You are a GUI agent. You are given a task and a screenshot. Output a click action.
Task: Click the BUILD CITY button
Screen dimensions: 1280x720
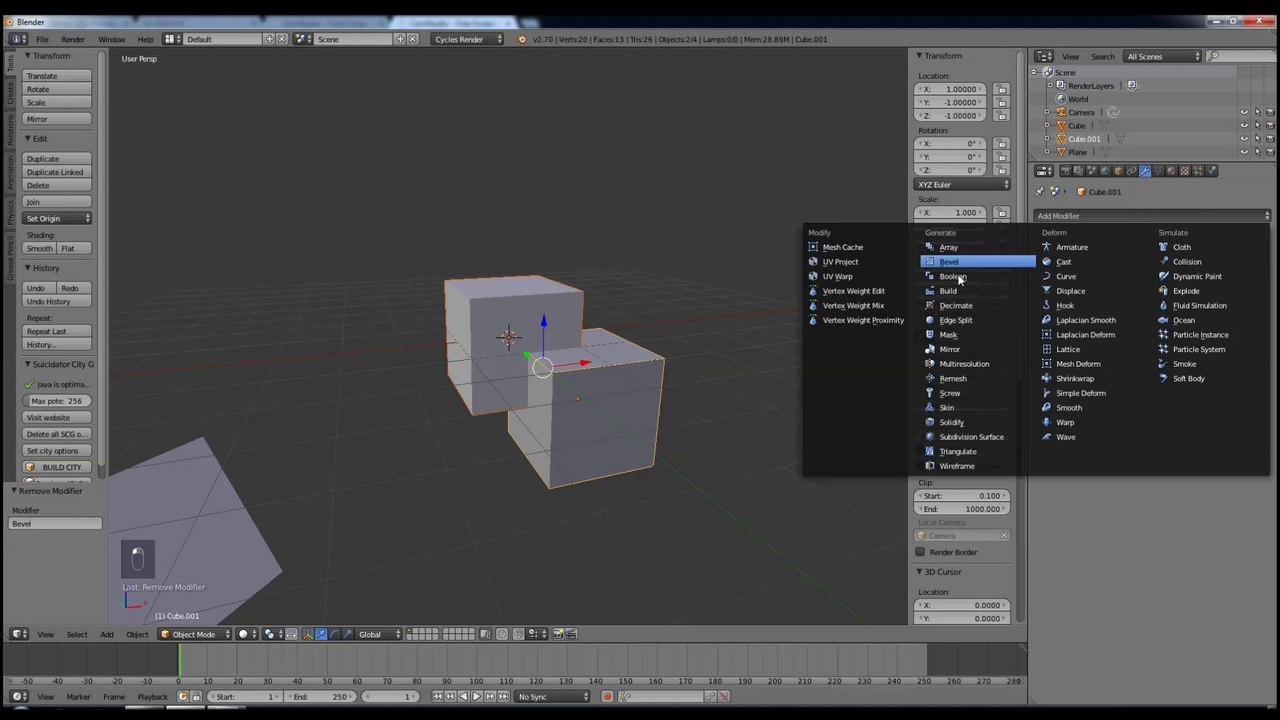[x=57, y=467]
